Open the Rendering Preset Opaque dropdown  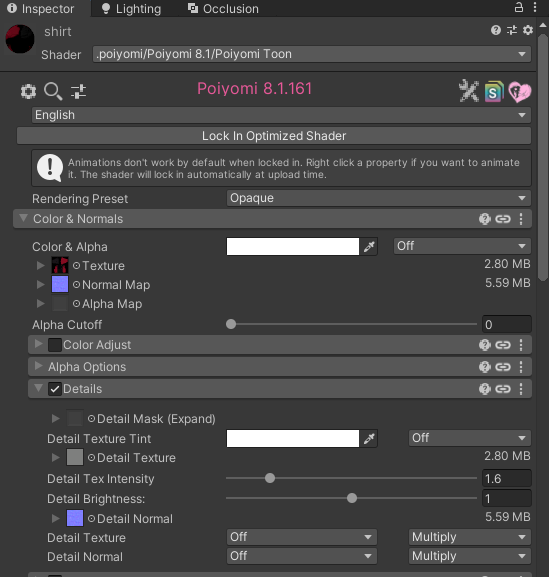379,198
